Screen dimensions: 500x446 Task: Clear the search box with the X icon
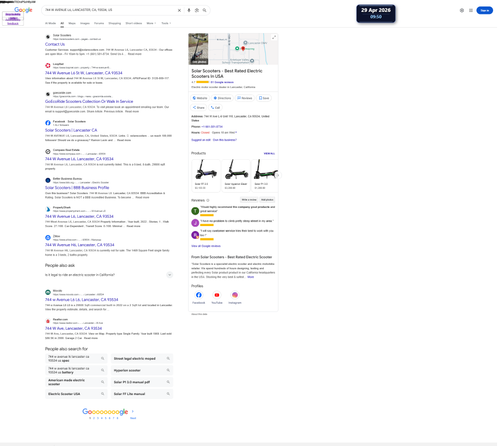tap(179, 10)
